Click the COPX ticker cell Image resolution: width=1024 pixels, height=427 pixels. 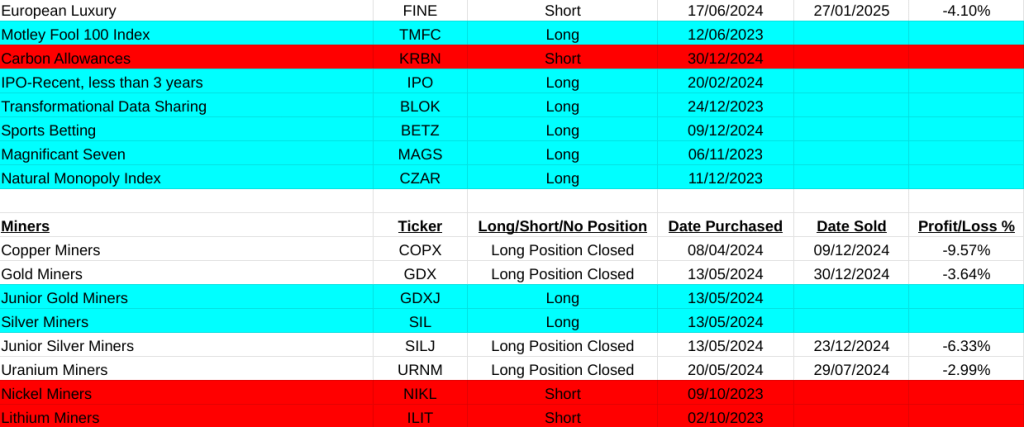coord(420,250)
